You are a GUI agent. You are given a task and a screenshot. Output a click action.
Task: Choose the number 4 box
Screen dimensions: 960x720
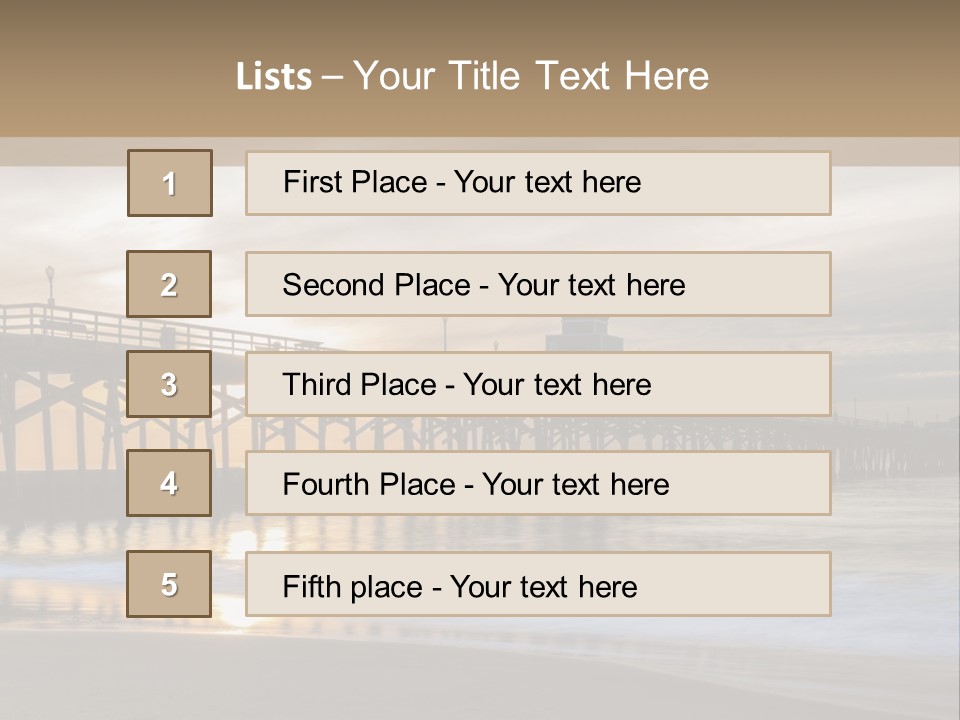point(169,483)
